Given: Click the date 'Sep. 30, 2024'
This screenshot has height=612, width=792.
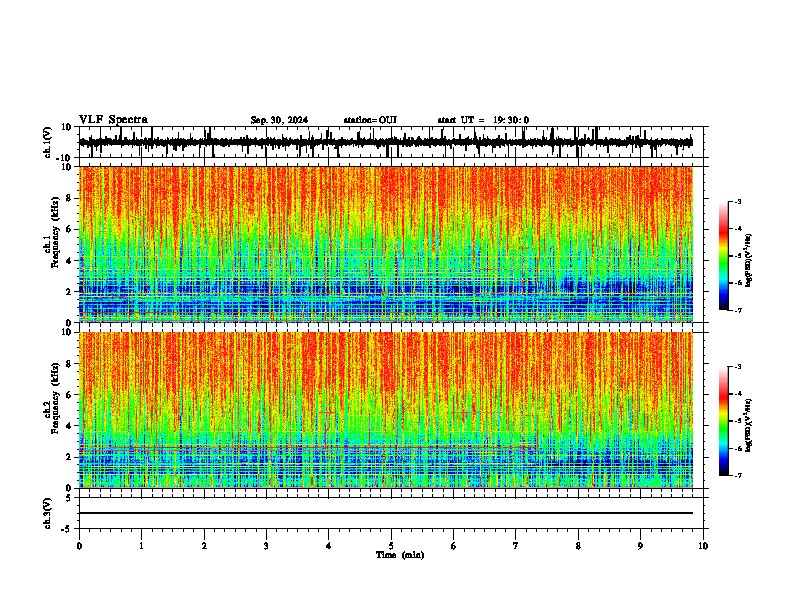Looking at the screenshot, I should (279, 120).
